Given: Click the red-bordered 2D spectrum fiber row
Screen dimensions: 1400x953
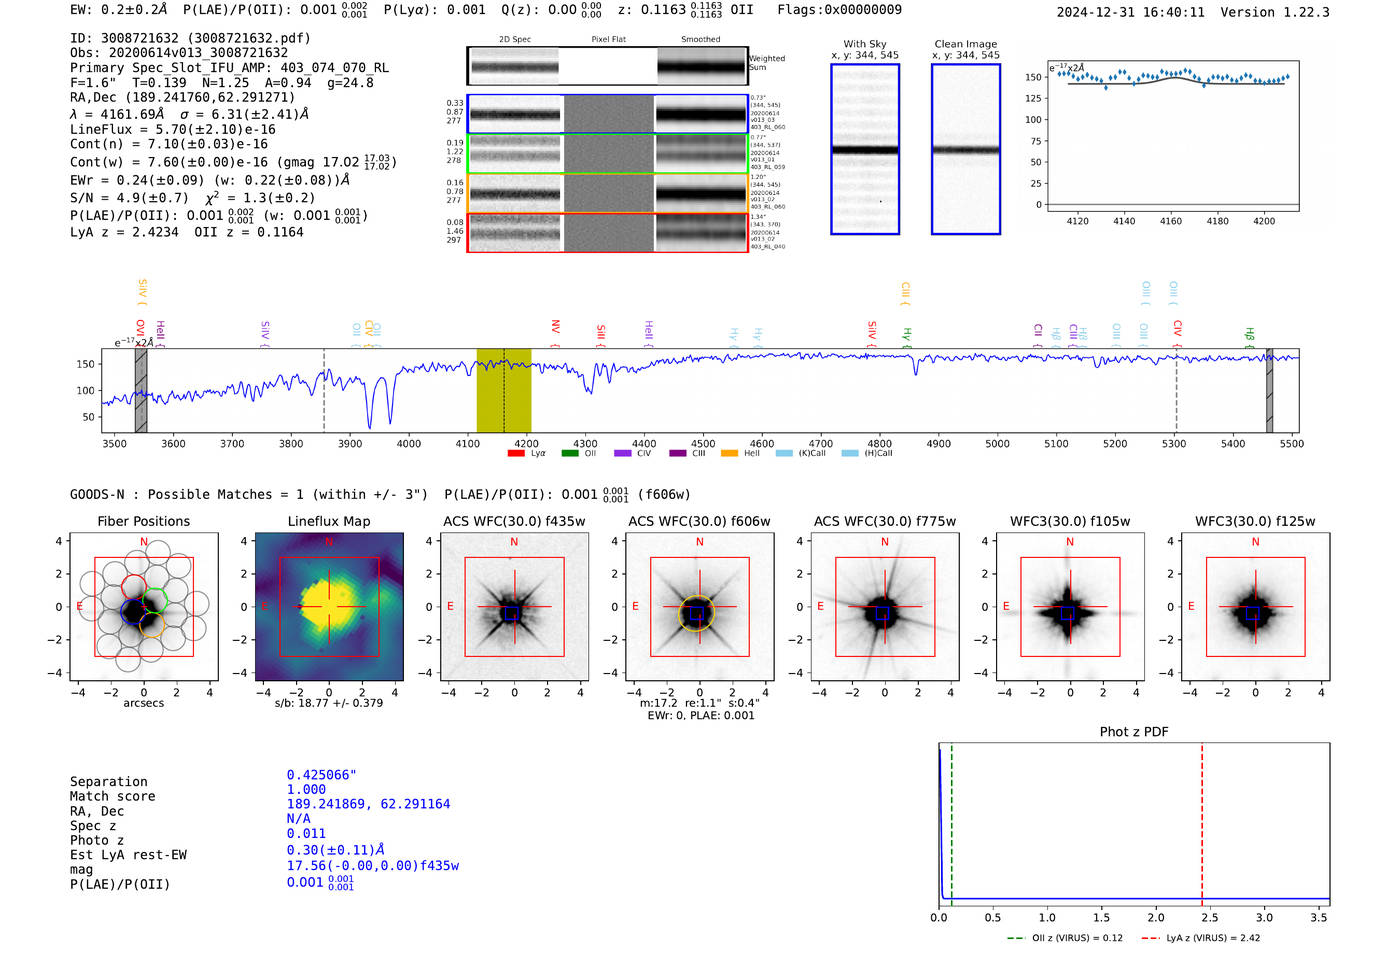Looking at the screenshot, I should [x=608, y=232].
